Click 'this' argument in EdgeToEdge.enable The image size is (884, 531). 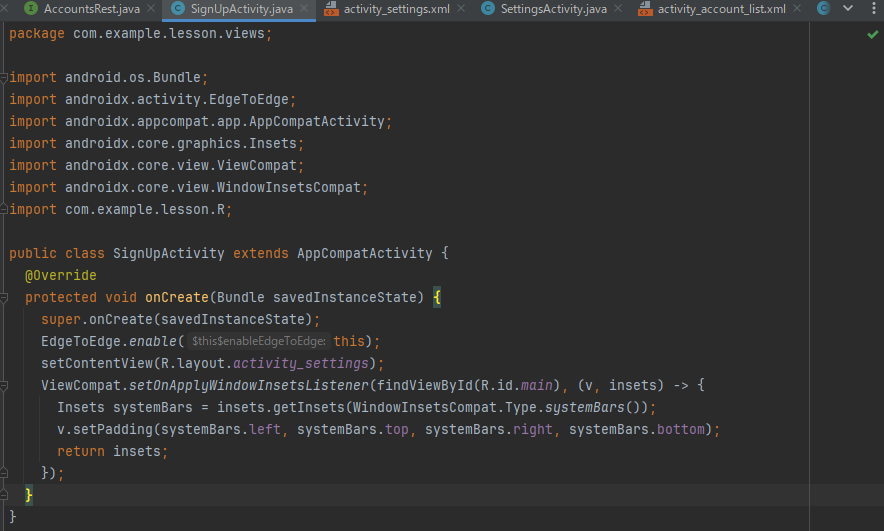pos(349,341)
